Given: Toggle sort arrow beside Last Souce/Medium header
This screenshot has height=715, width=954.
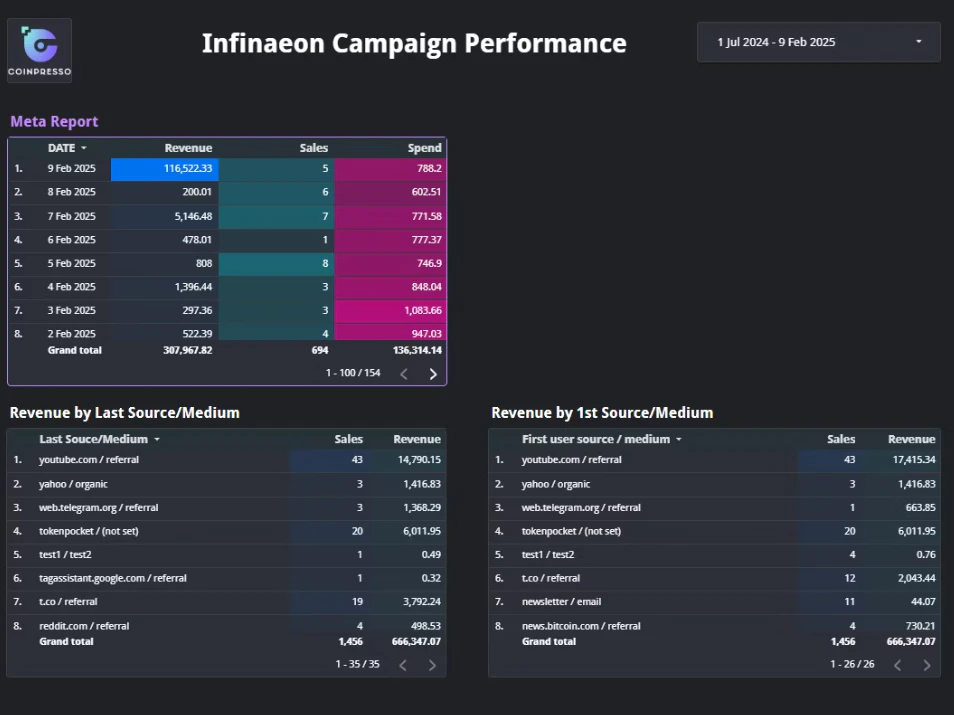Looking at the screenshot, I should point(157,439).
